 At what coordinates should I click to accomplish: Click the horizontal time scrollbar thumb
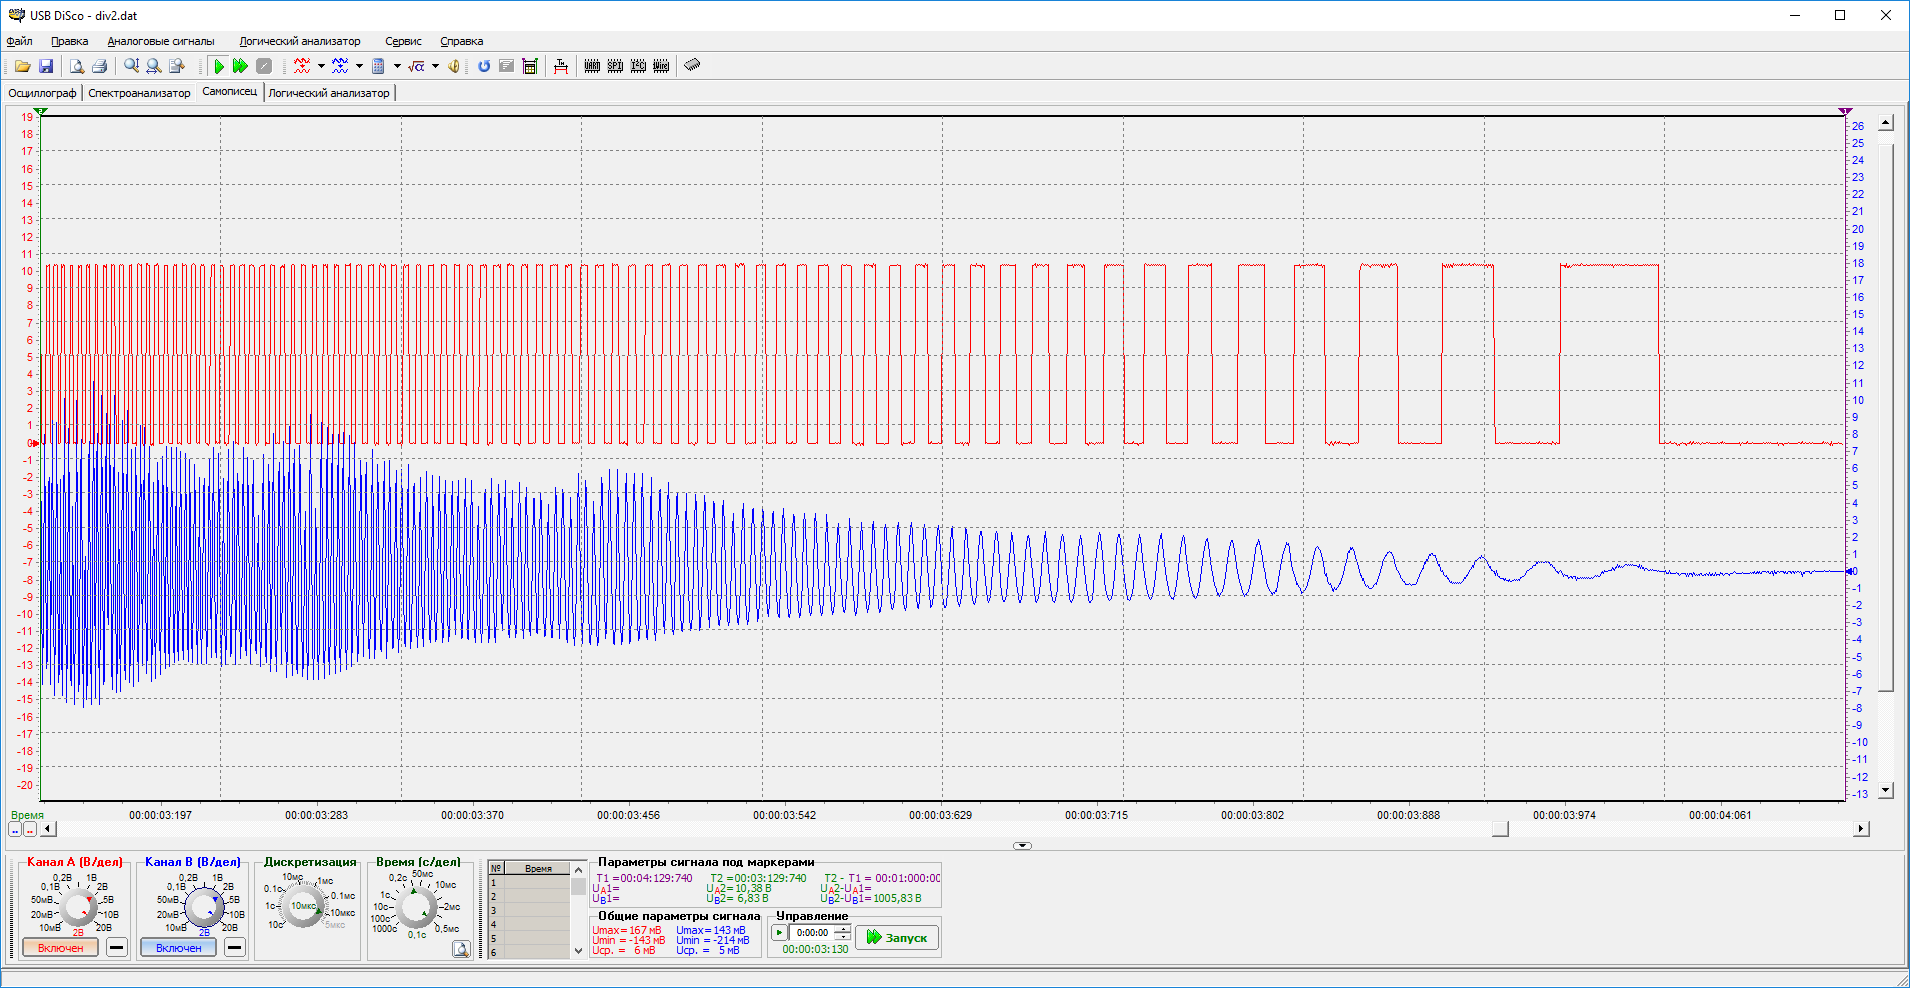click(x=1500, y=828)
